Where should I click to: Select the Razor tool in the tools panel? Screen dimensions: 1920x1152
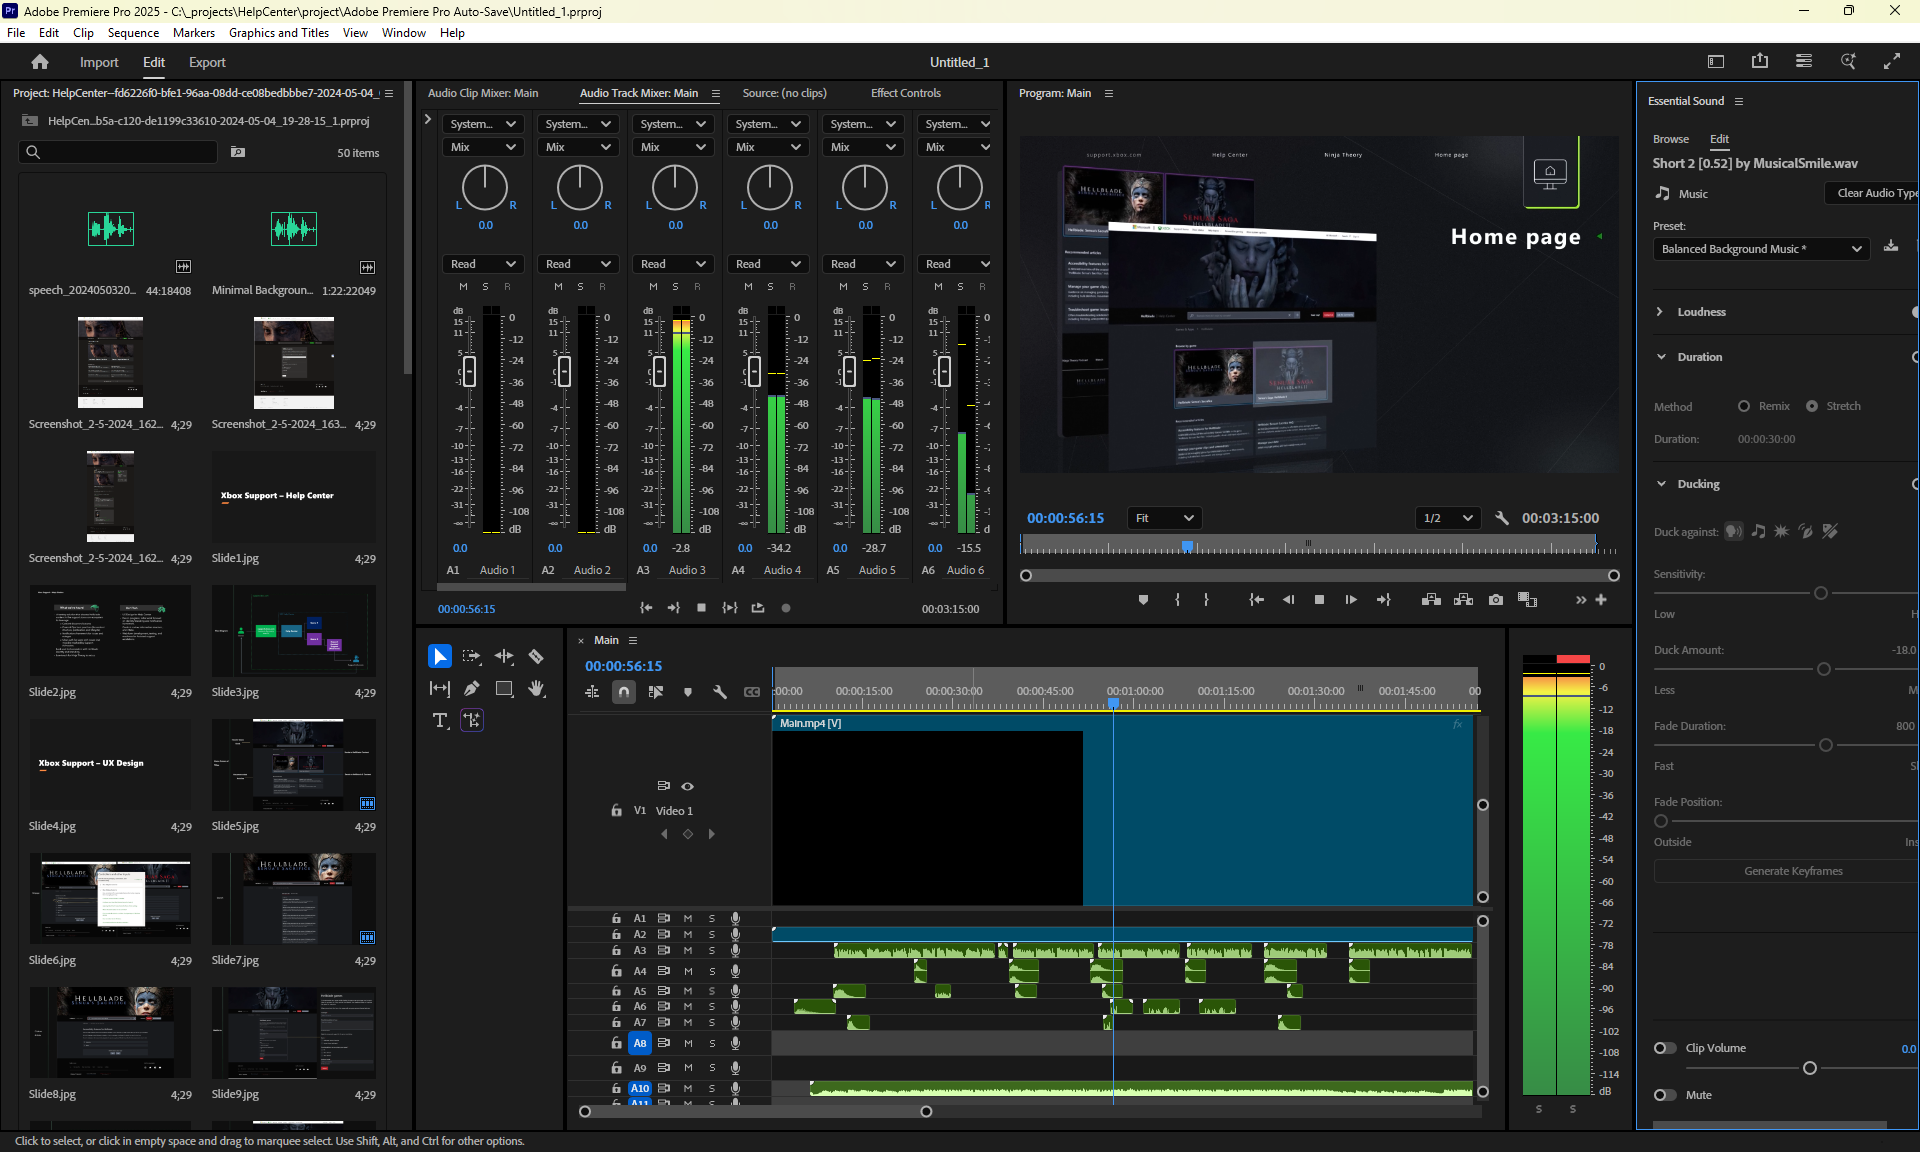[536, 657]
